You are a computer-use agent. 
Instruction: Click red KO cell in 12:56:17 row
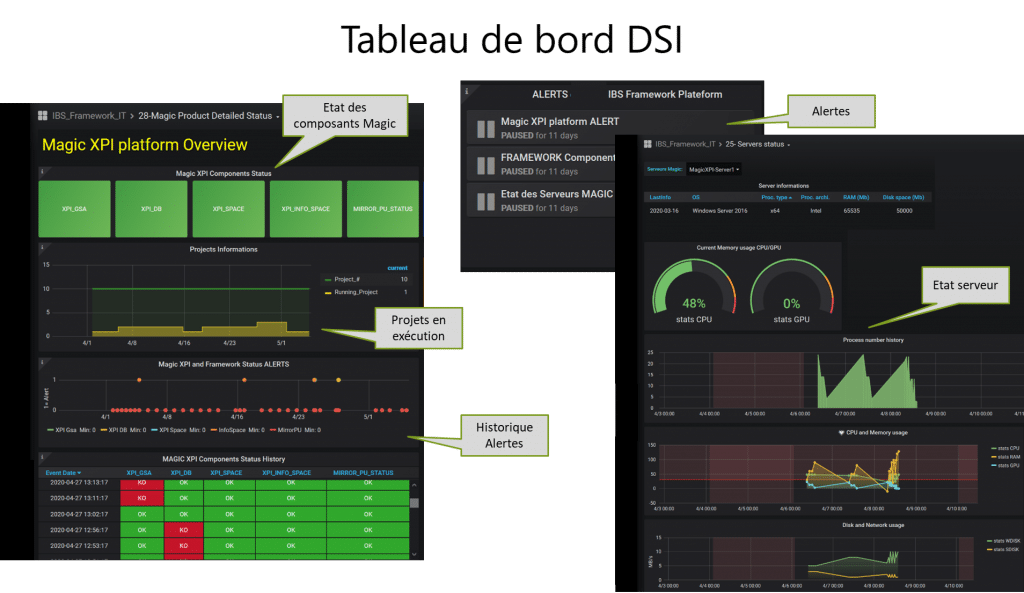[184, 530]
